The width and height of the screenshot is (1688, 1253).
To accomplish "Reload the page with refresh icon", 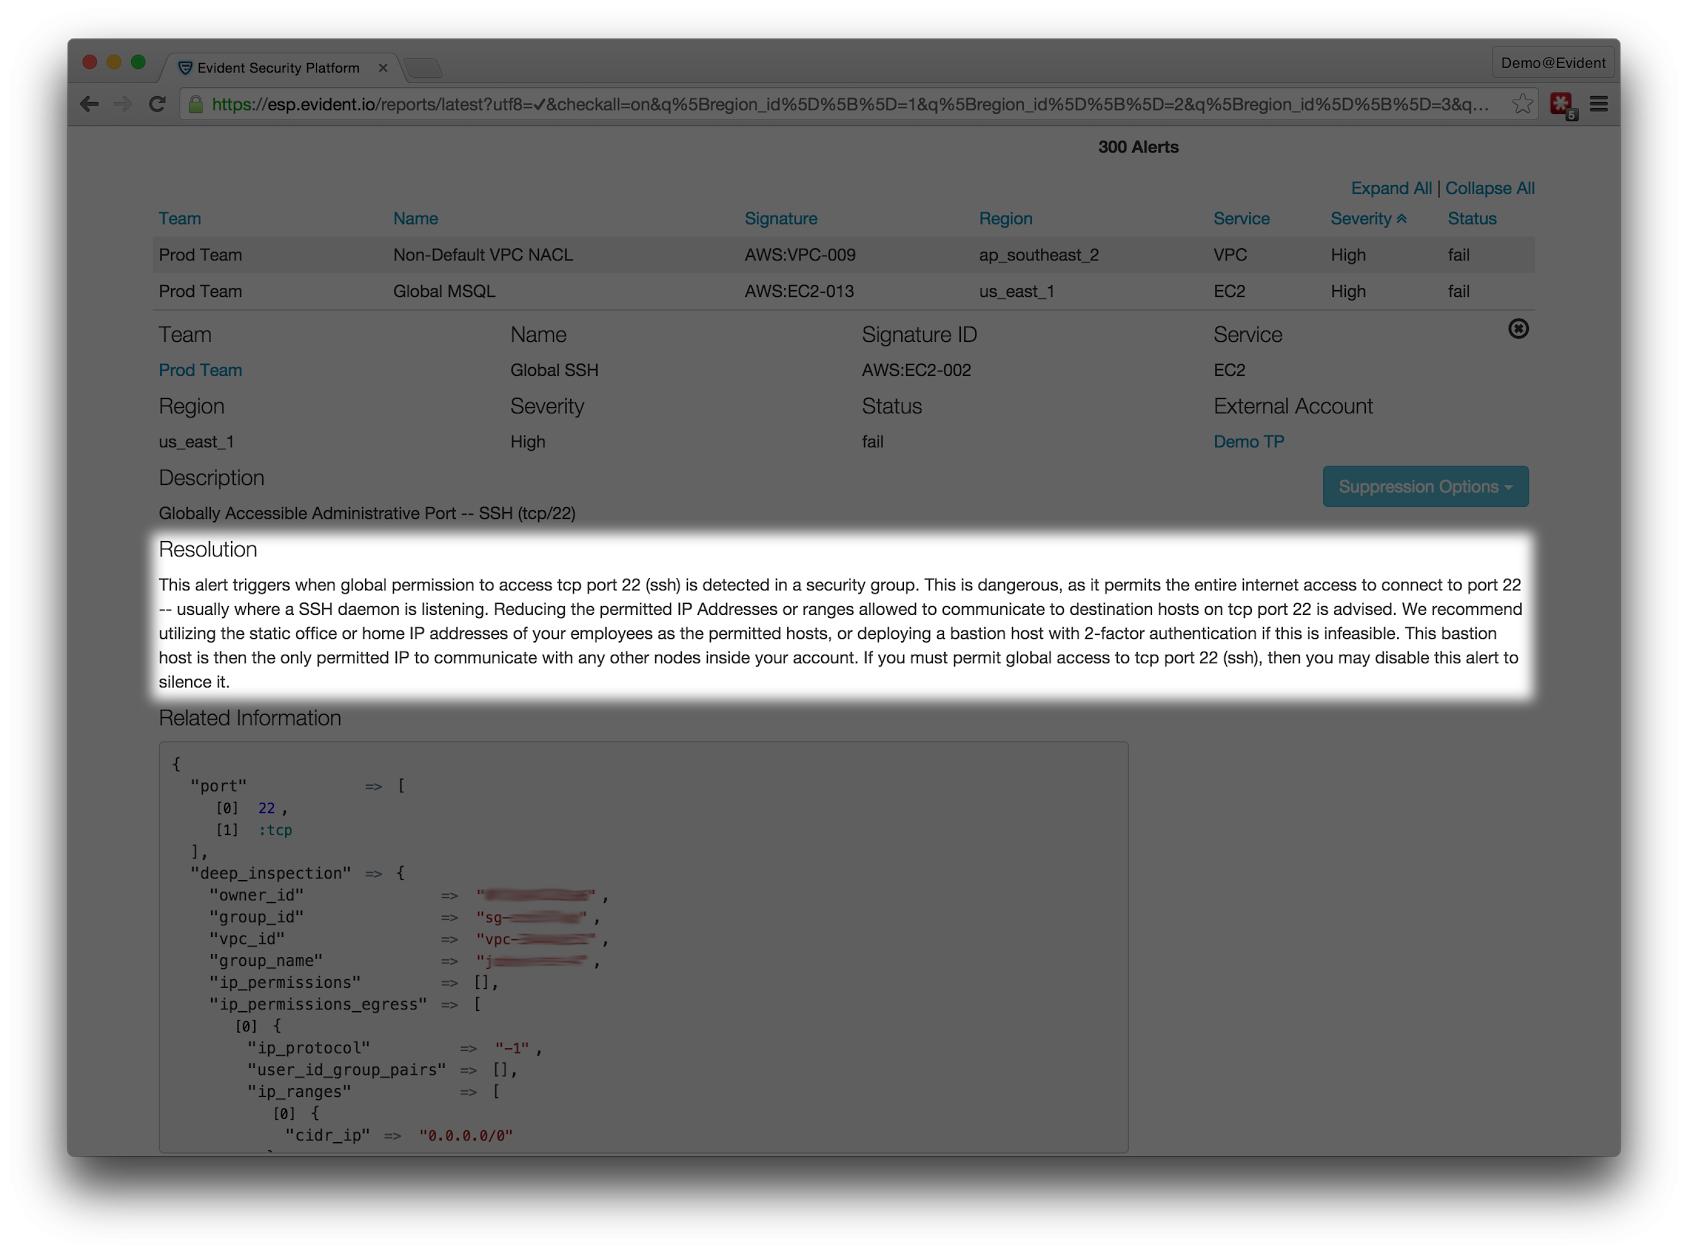I will coord(157,104).
